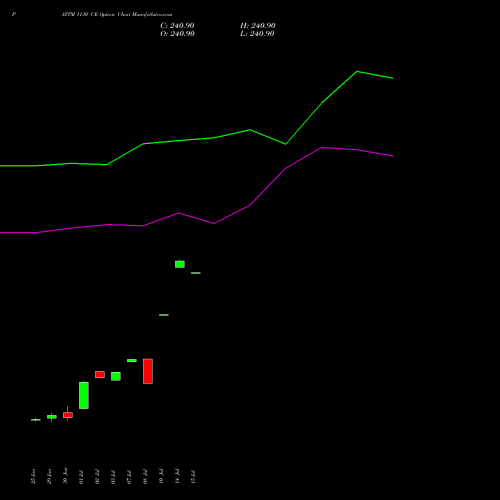Click the small red candle with upper wick
The image size is (500, 500).
pos(68,414)
